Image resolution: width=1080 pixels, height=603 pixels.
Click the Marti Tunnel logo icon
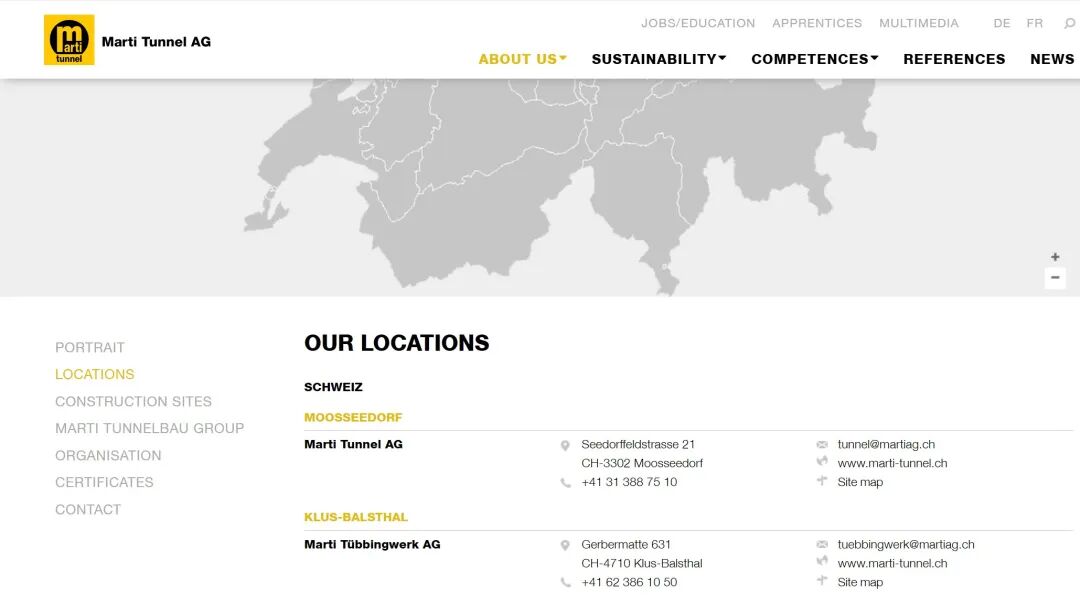click(69, 40)
